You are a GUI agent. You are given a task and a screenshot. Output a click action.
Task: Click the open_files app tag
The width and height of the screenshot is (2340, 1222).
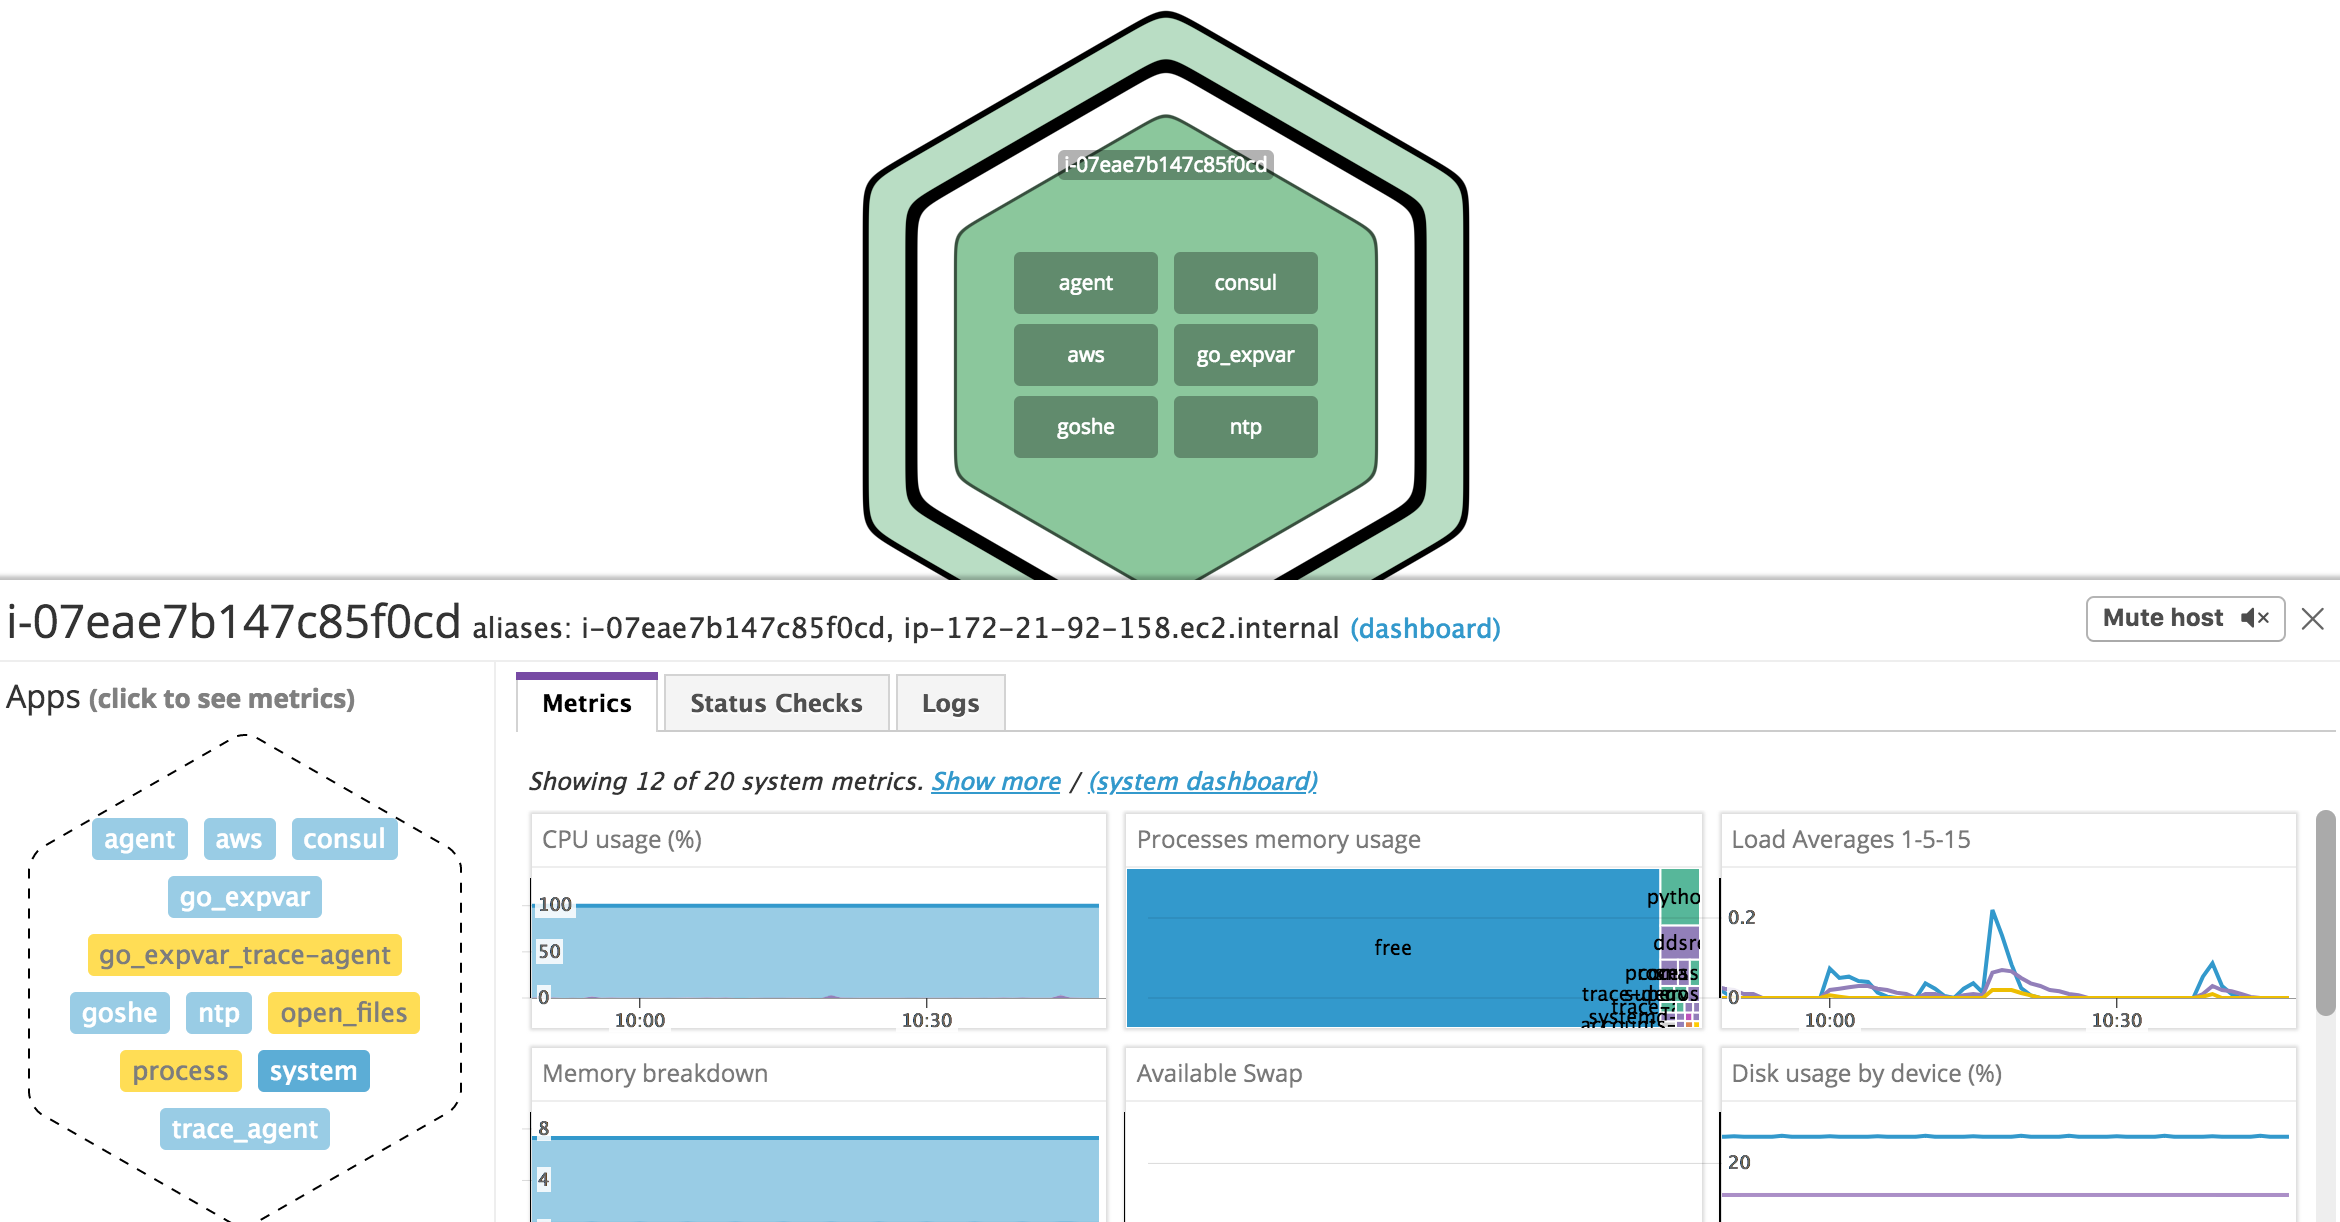(x=344, y=1013)
